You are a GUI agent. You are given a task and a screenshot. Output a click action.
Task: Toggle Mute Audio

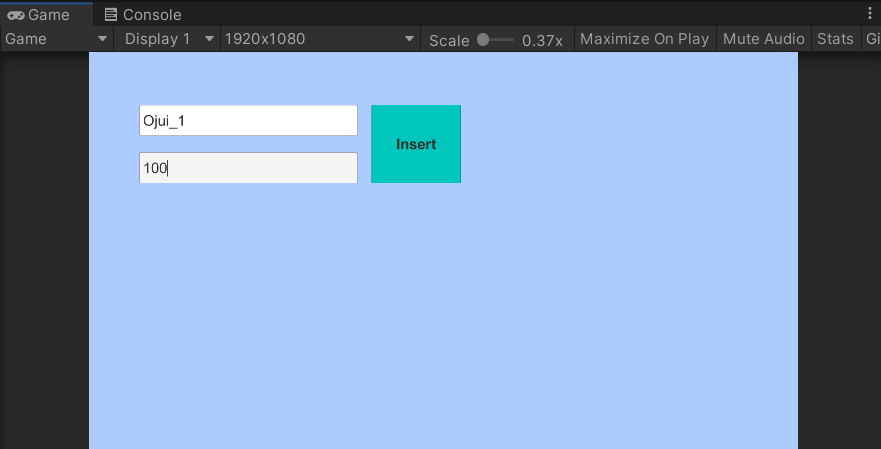[x=764, y=39]
